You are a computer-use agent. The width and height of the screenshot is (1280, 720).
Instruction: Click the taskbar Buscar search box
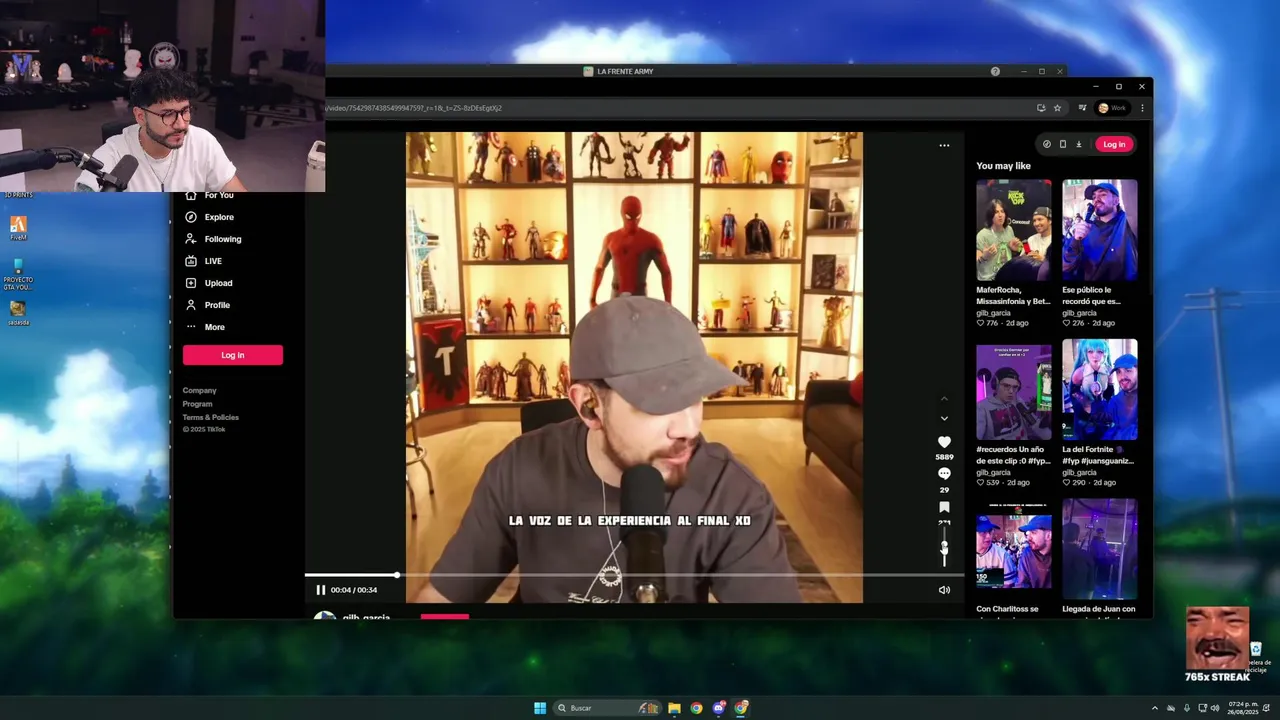coord(607,708)
